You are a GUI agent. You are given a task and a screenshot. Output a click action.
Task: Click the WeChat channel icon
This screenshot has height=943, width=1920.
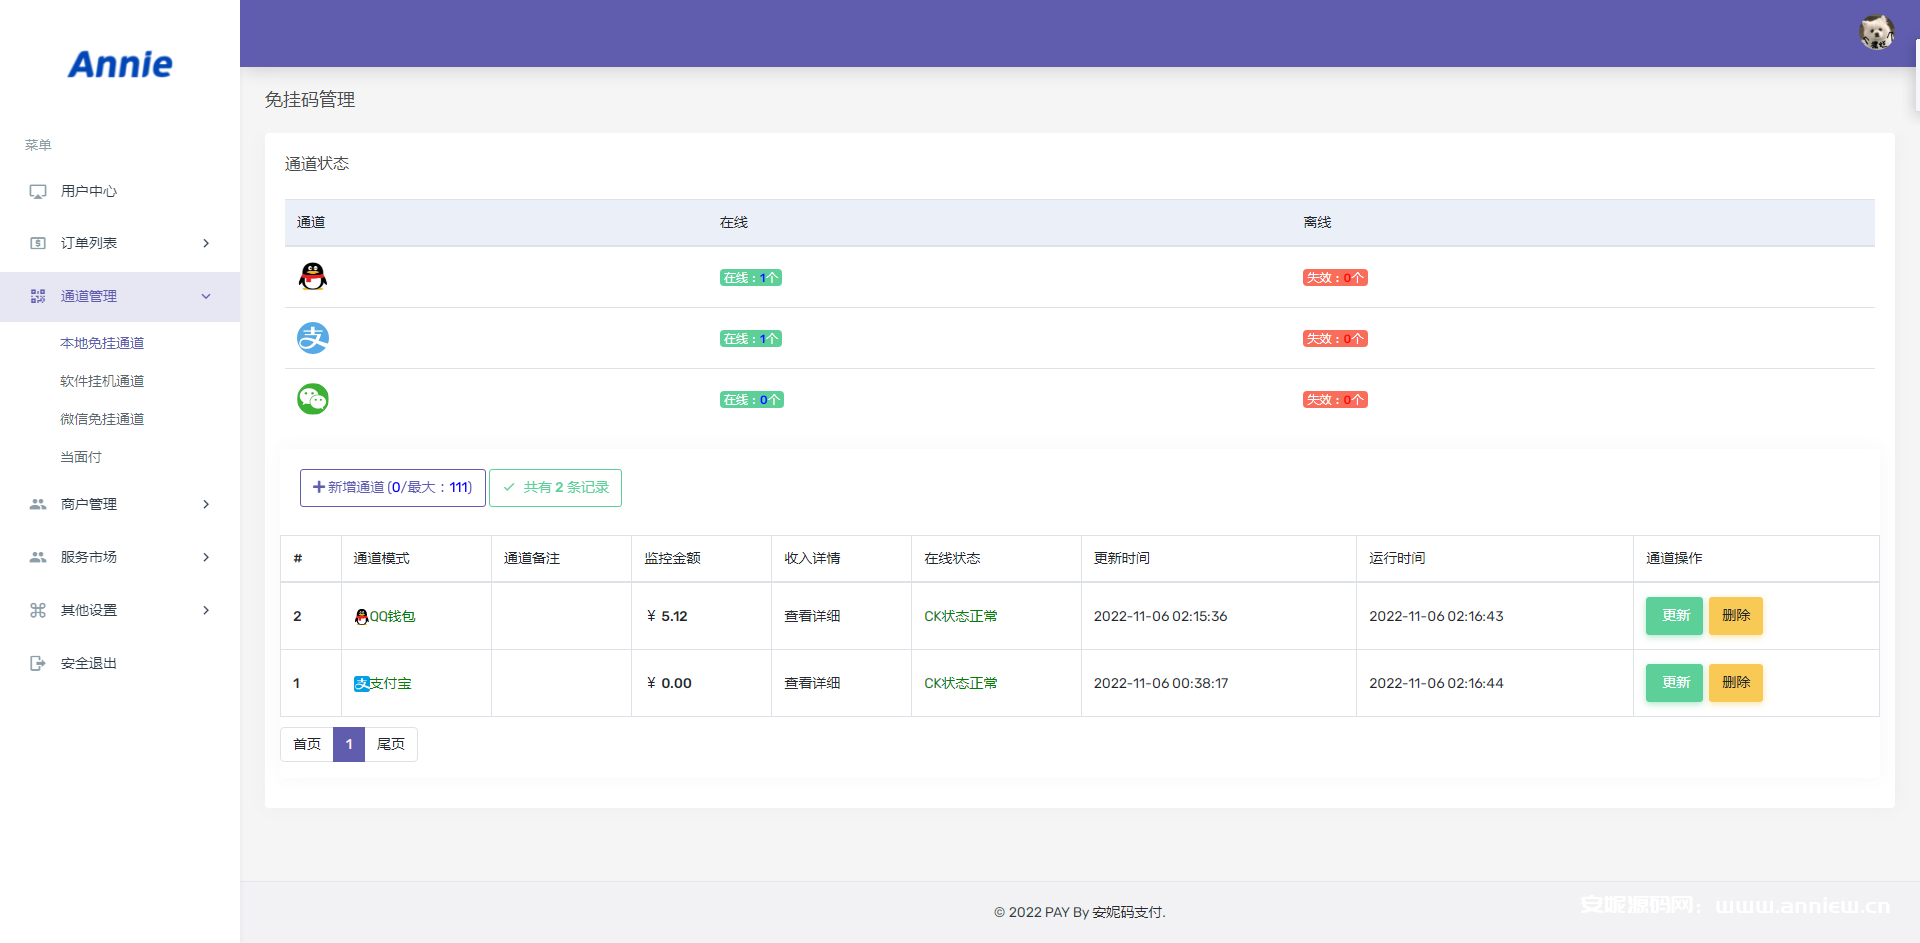coord(313,399)
